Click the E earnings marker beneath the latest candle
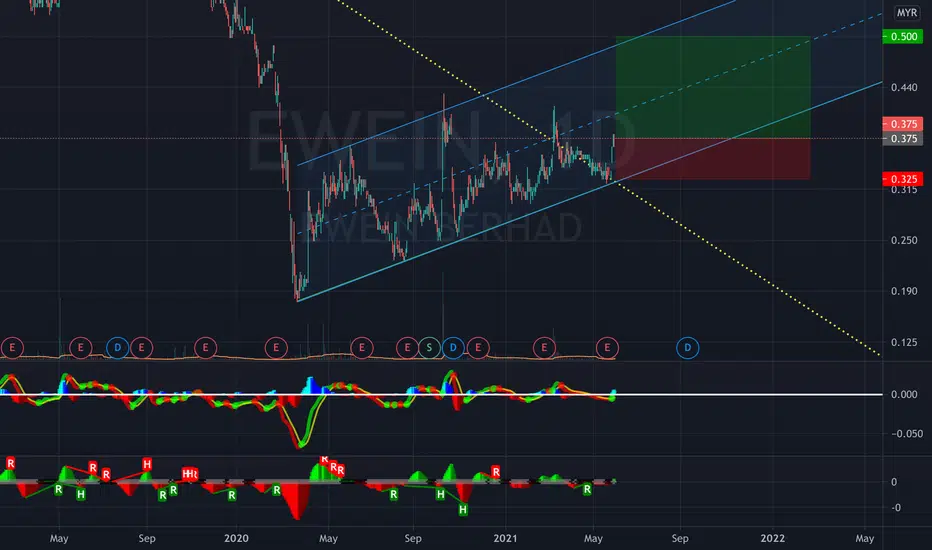932x550 pixels. [607, 348]
